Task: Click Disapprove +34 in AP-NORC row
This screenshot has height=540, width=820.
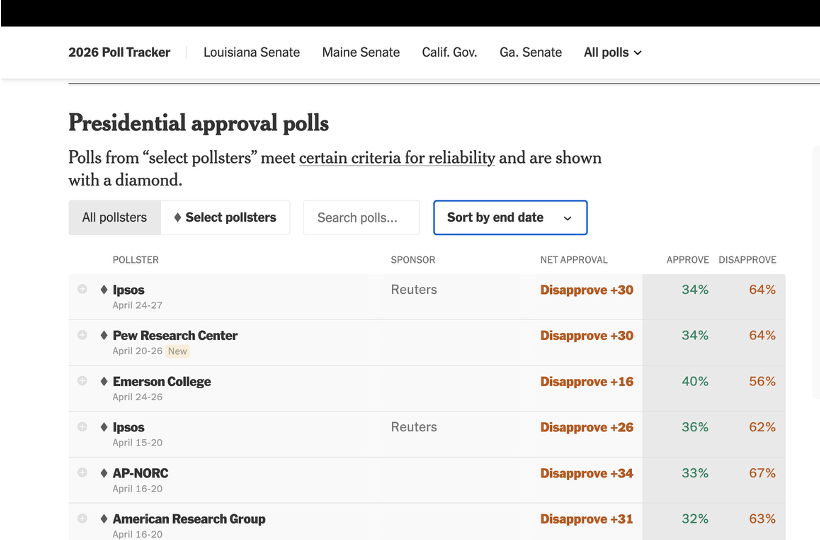Action: tap(587, 473)
